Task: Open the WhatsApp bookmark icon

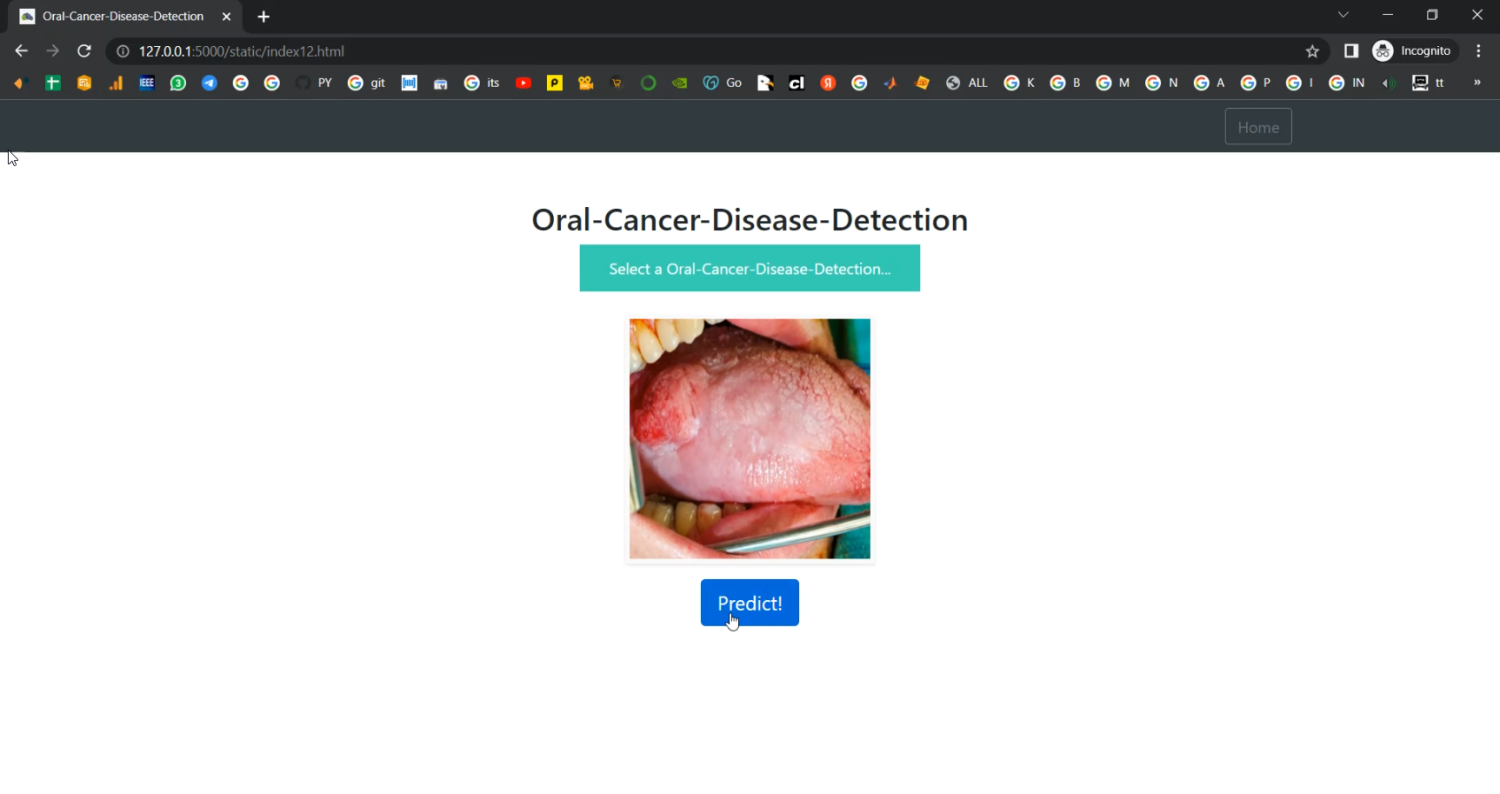Action: click(x=177, y=83)
